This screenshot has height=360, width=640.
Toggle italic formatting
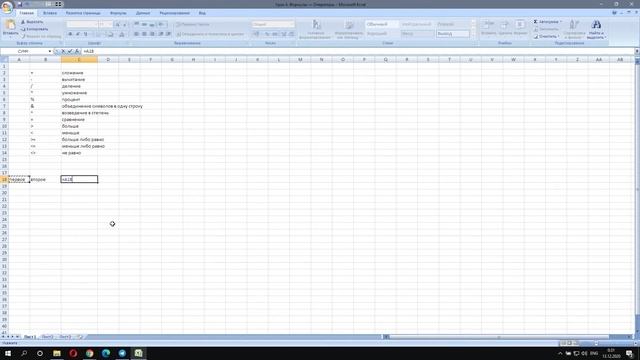click(78, 34)
